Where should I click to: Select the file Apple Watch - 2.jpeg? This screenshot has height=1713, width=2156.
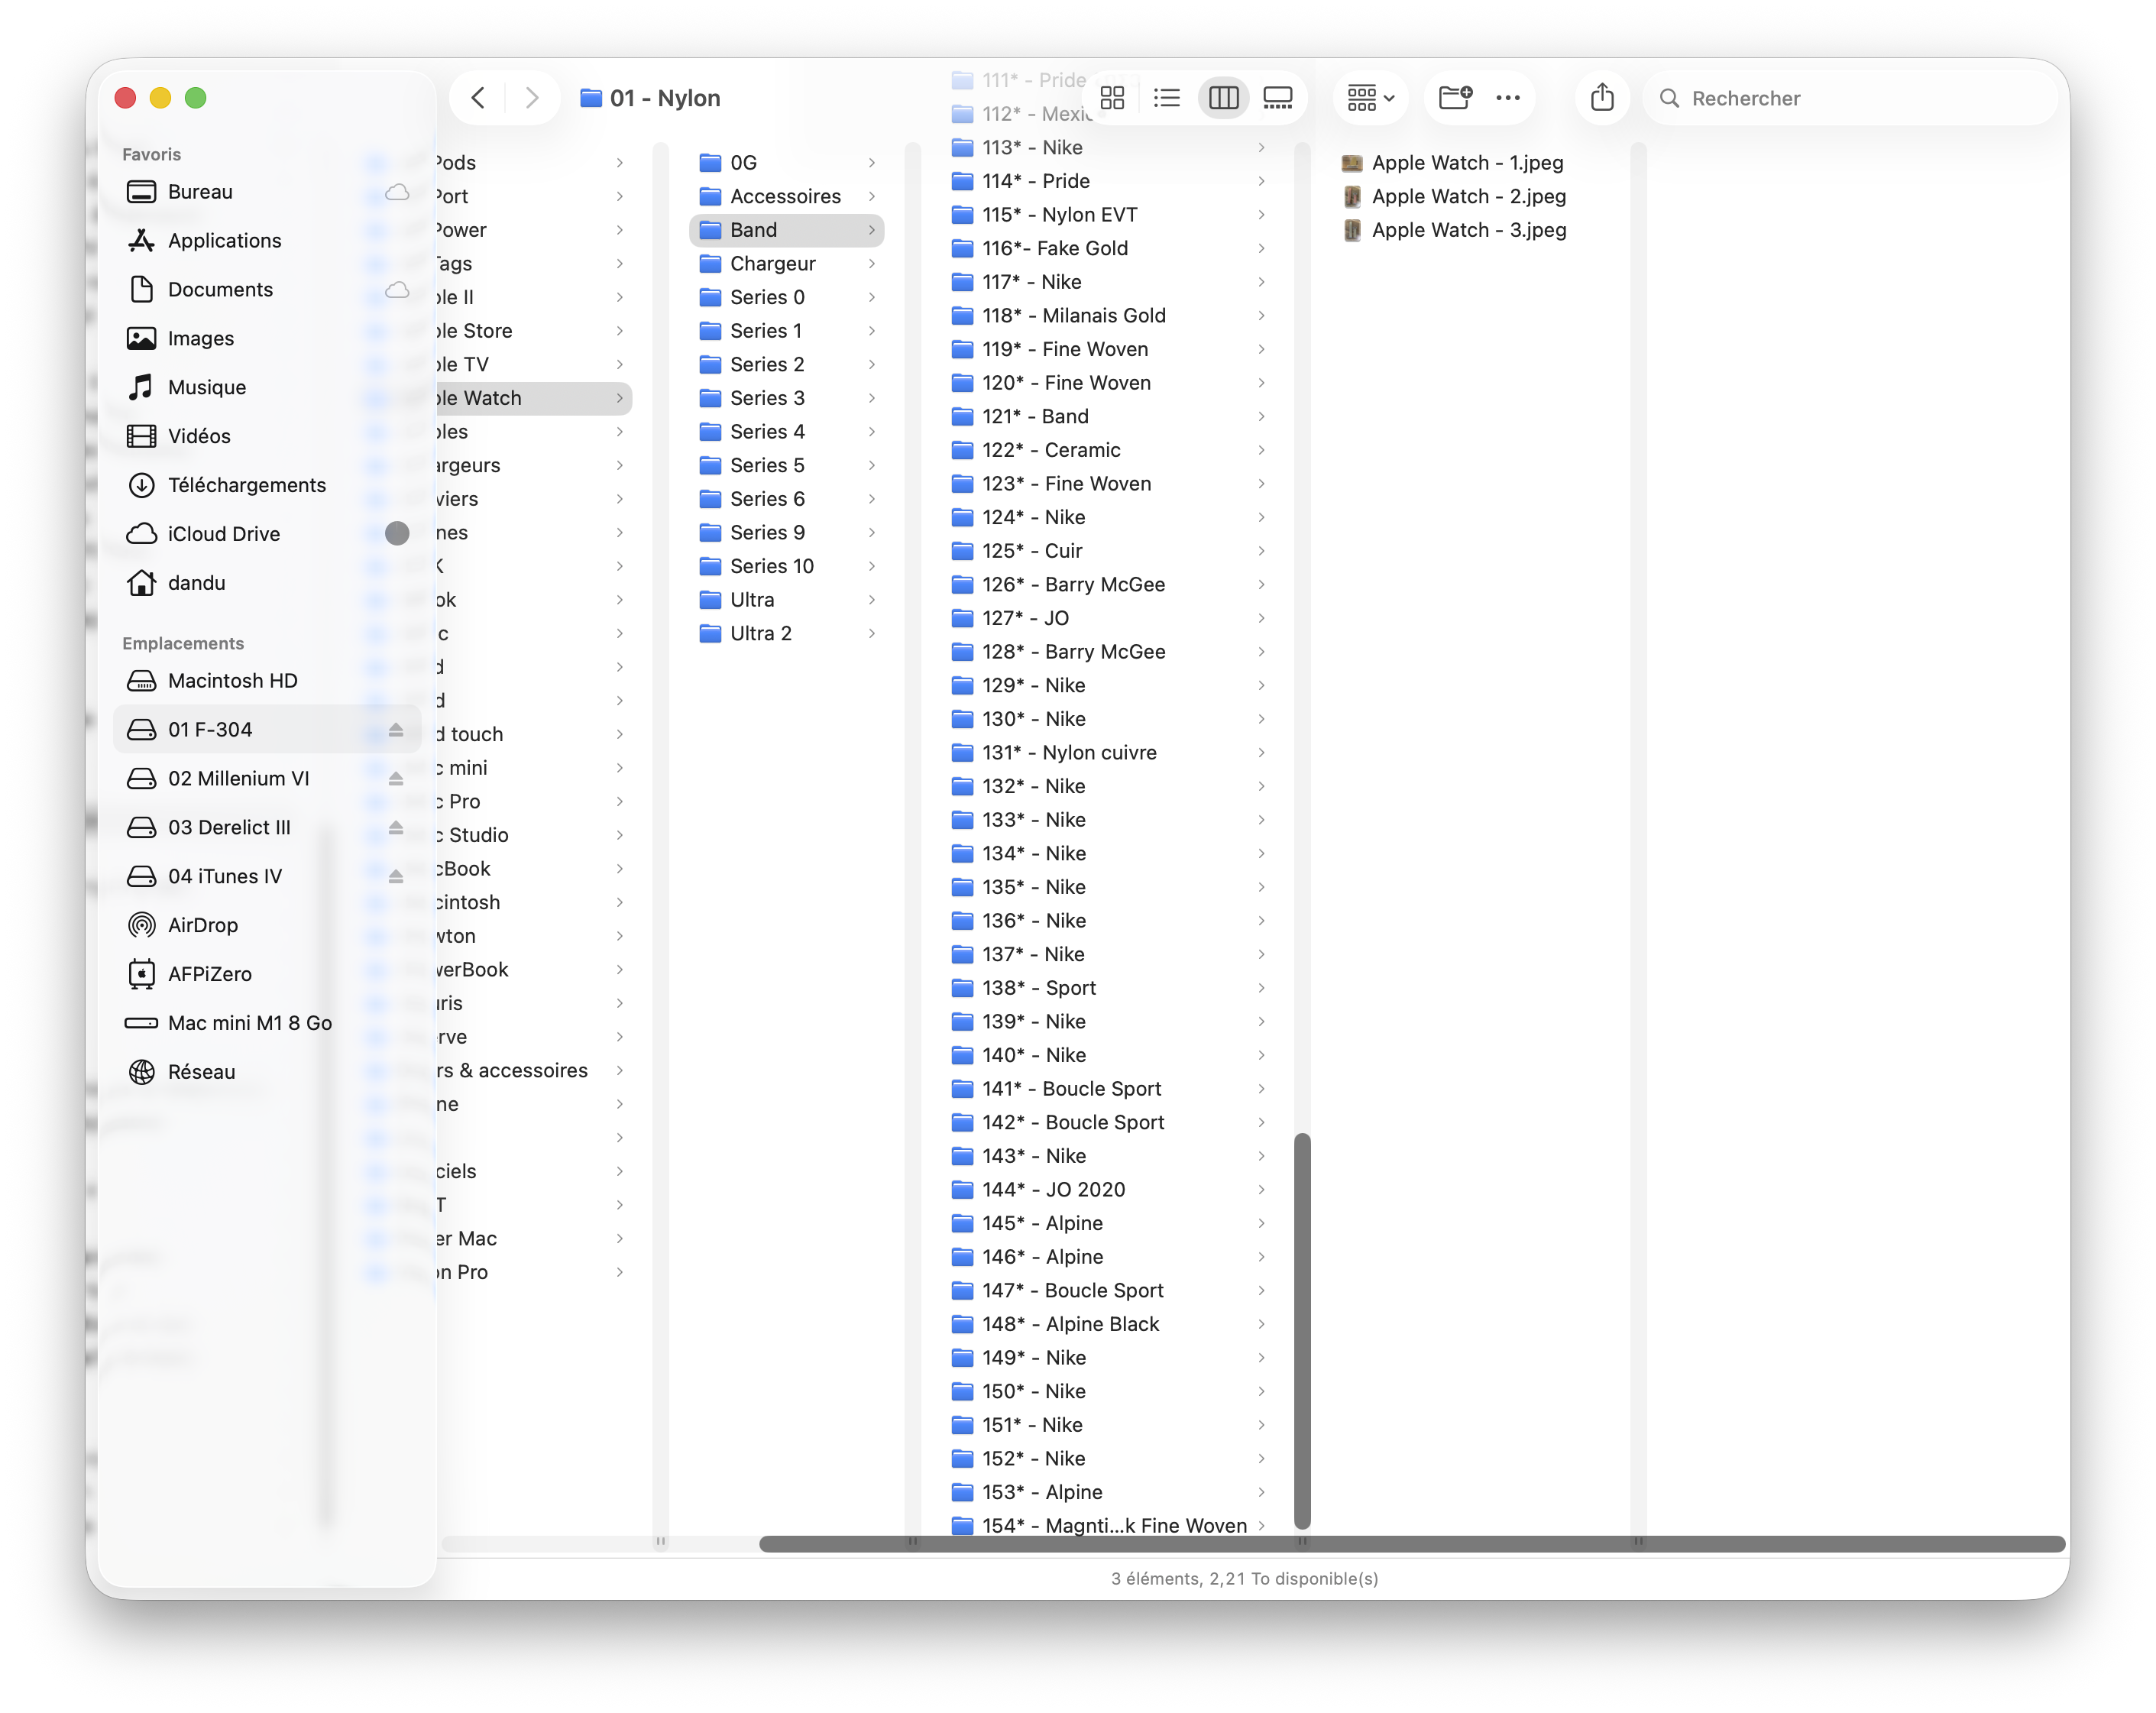coord(1468,197)
